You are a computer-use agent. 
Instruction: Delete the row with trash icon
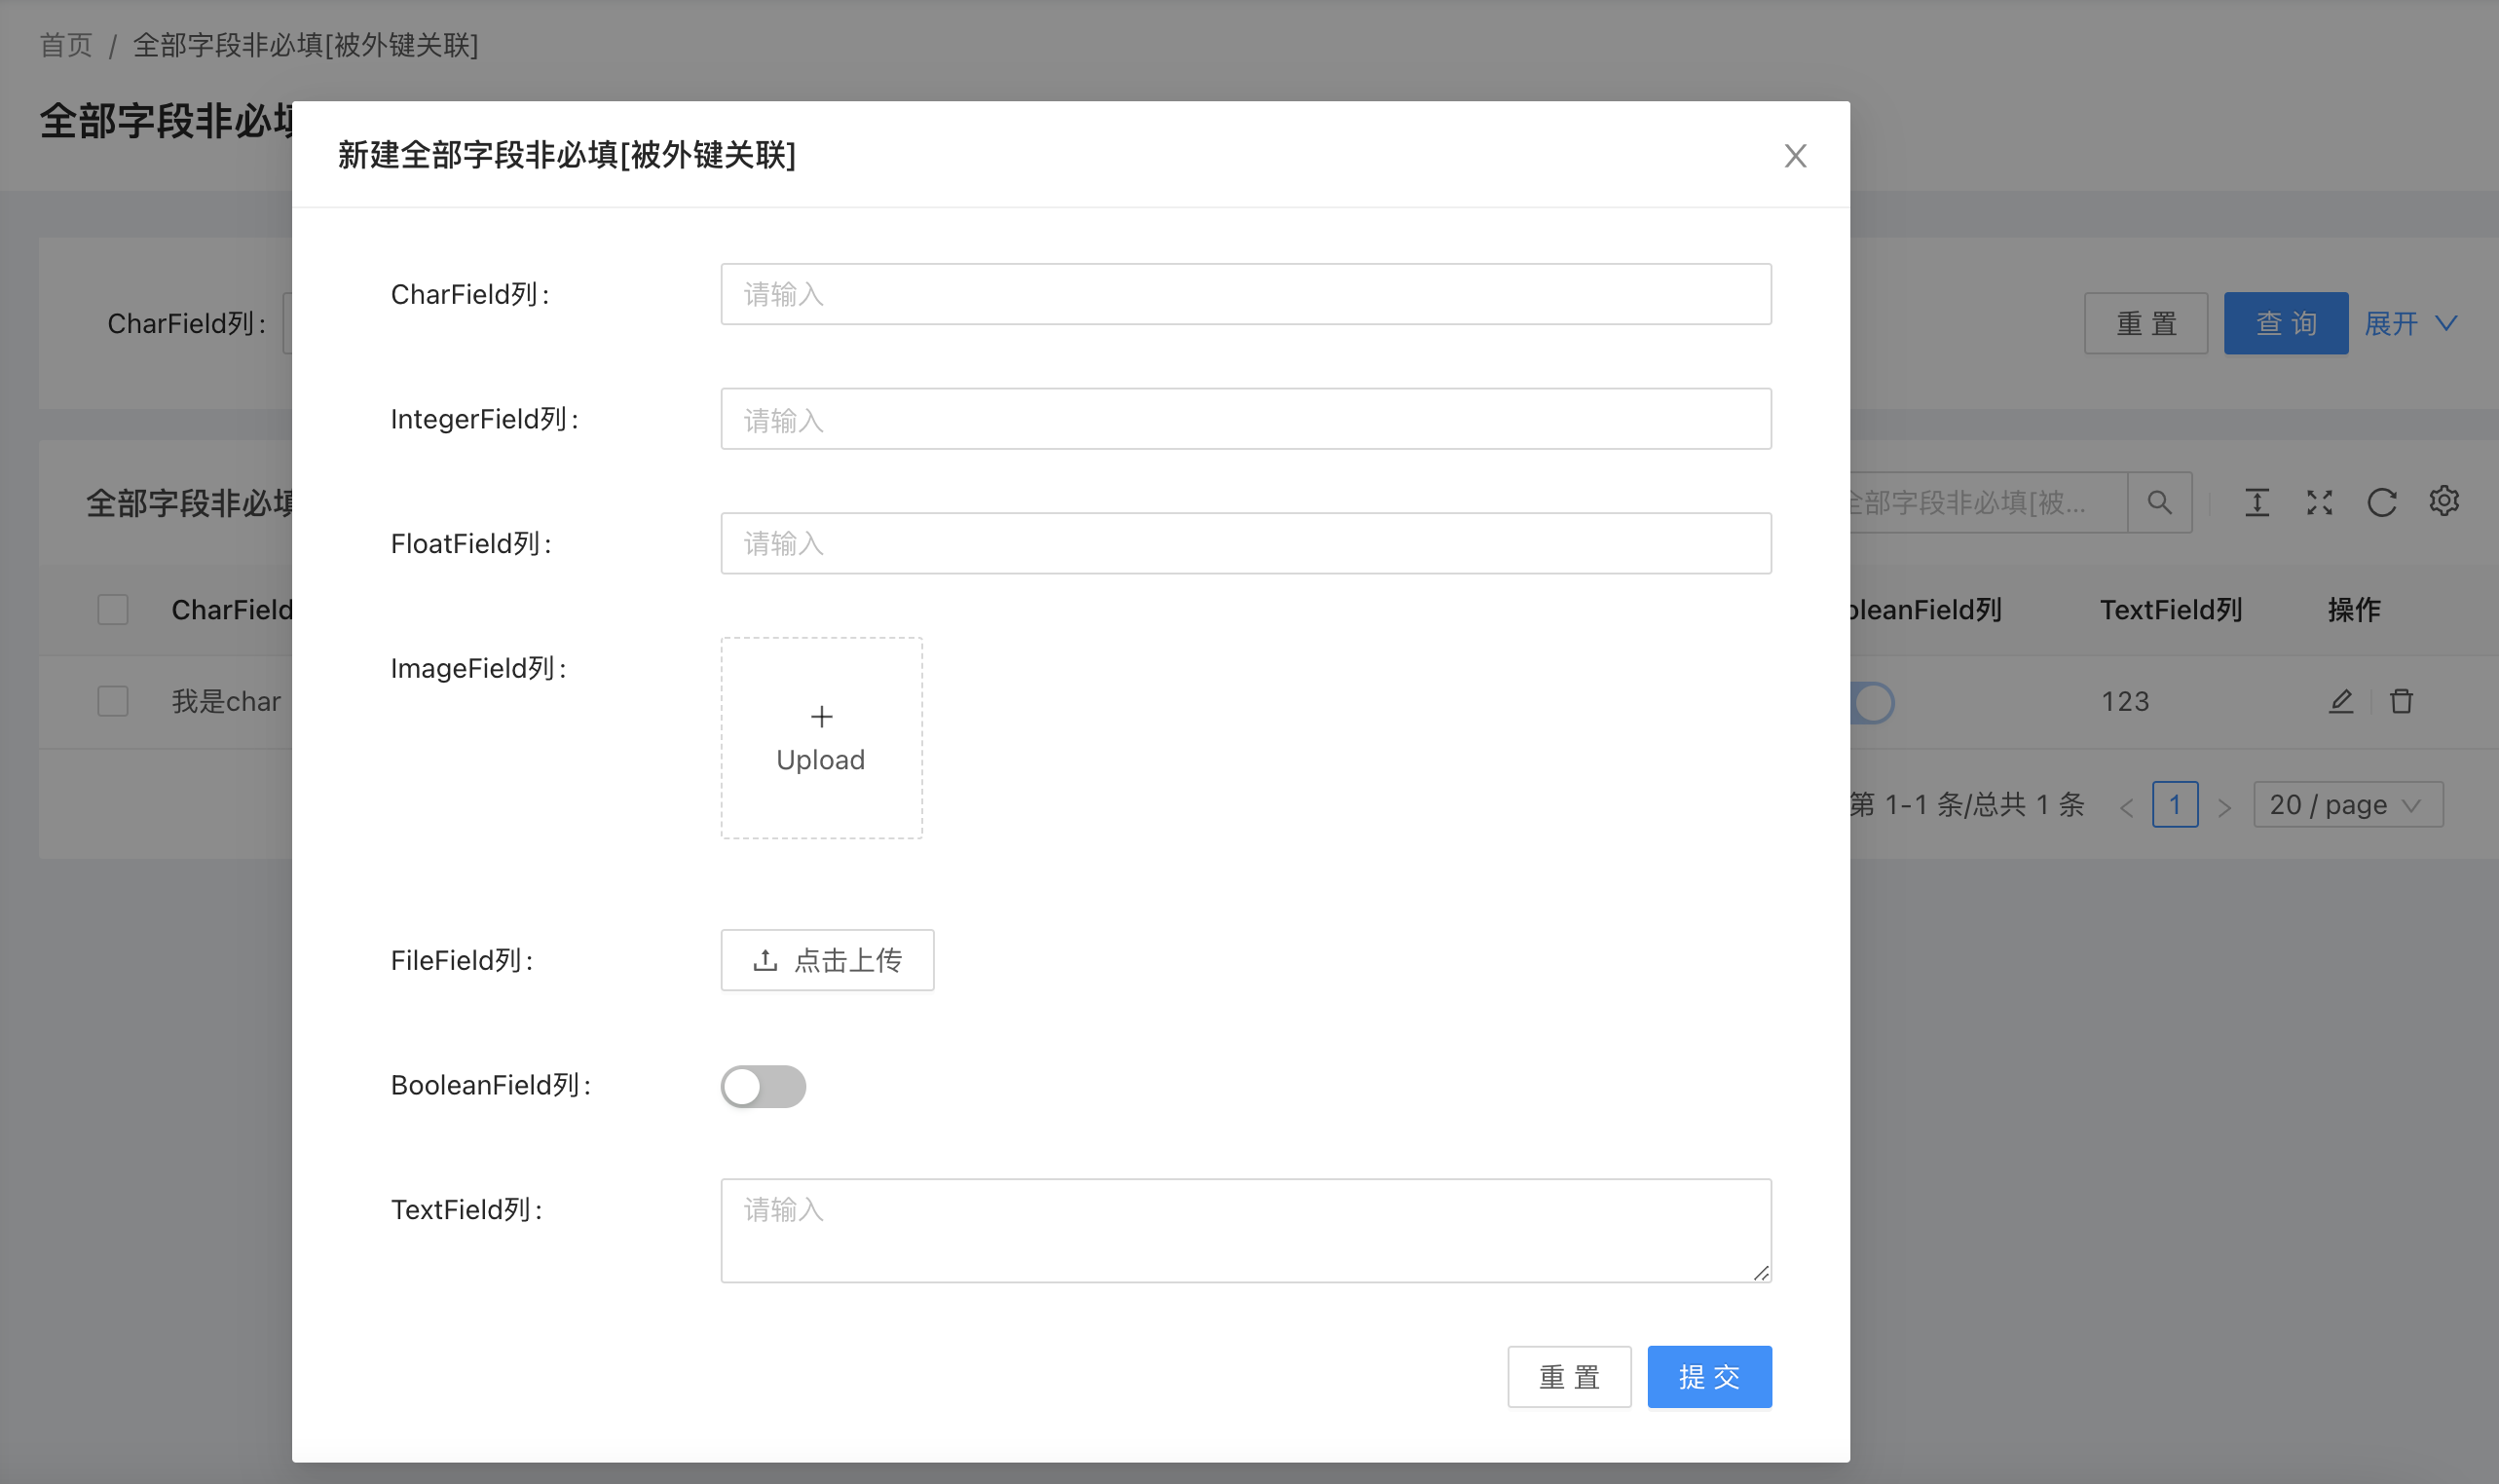coord(2401,701)
